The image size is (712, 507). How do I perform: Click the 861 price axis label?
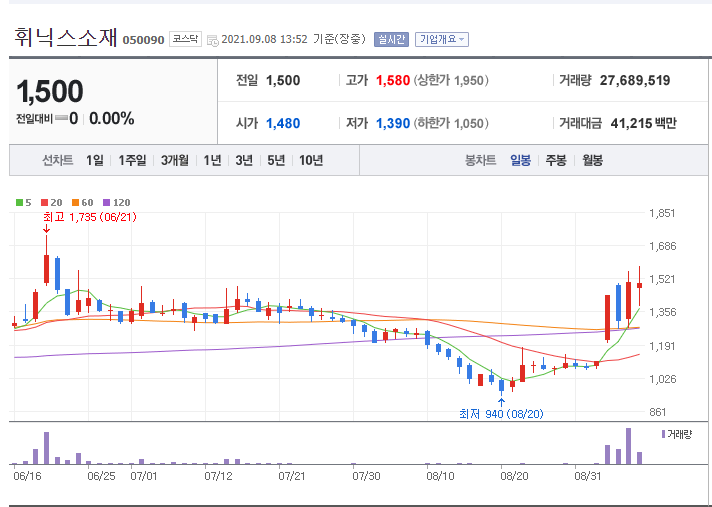(658, 412)
